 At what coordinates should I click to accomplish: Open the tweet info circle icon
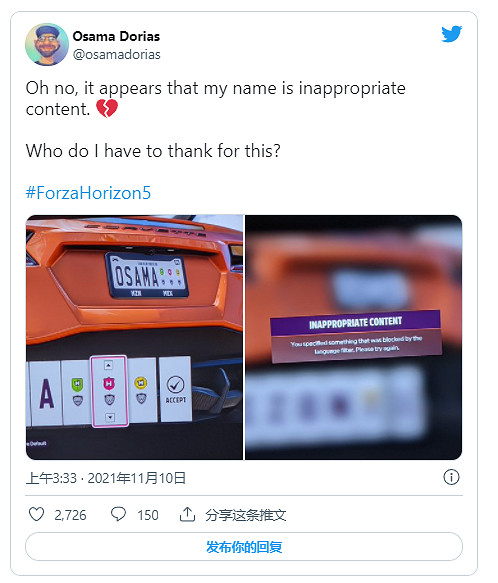pyautogui.click(x=451, y=477)
